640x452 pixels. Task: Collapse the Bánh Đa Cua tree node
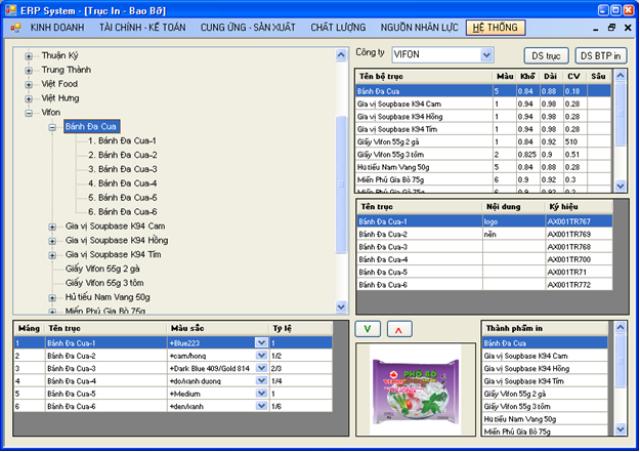coord(52,127)
